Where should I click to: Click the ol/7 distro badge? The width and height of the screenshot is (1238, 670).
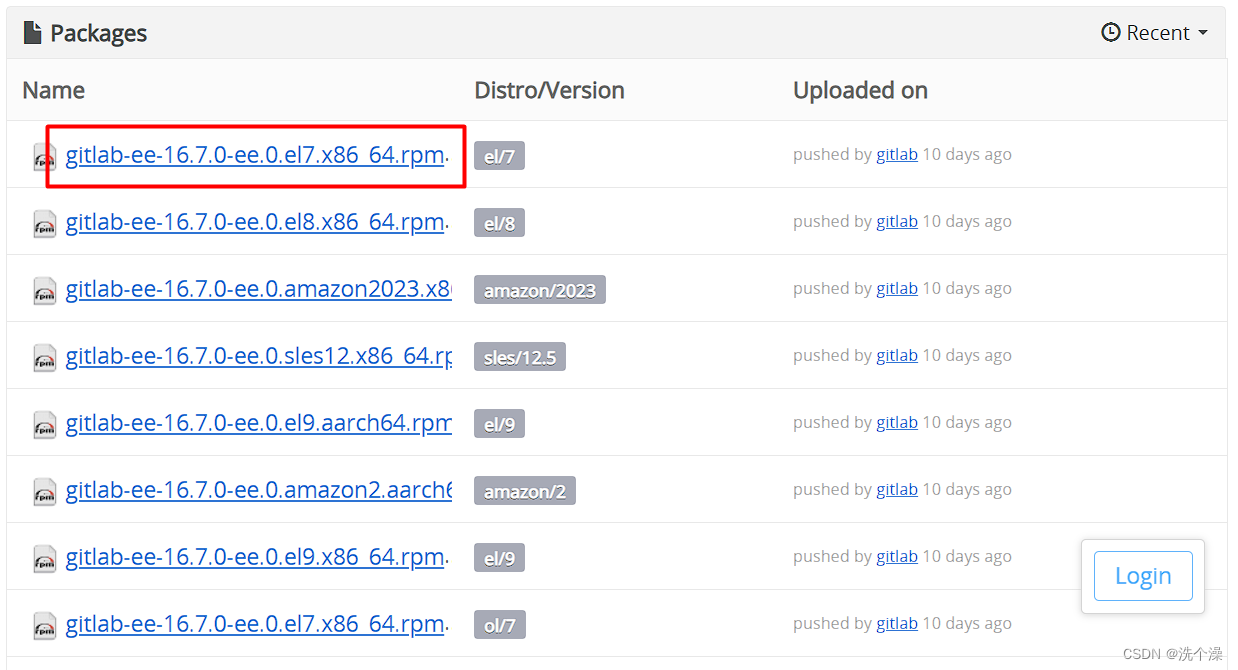pyautogui.click(x=498, y=624)
